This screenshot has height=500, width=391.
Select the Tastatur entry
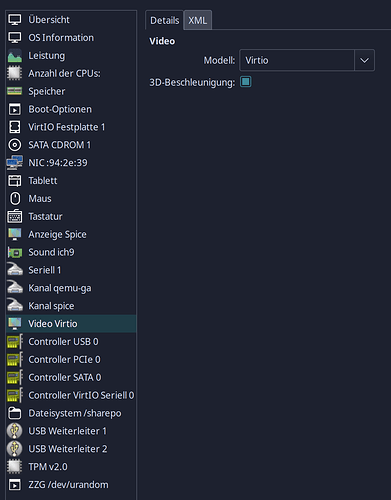71,217
